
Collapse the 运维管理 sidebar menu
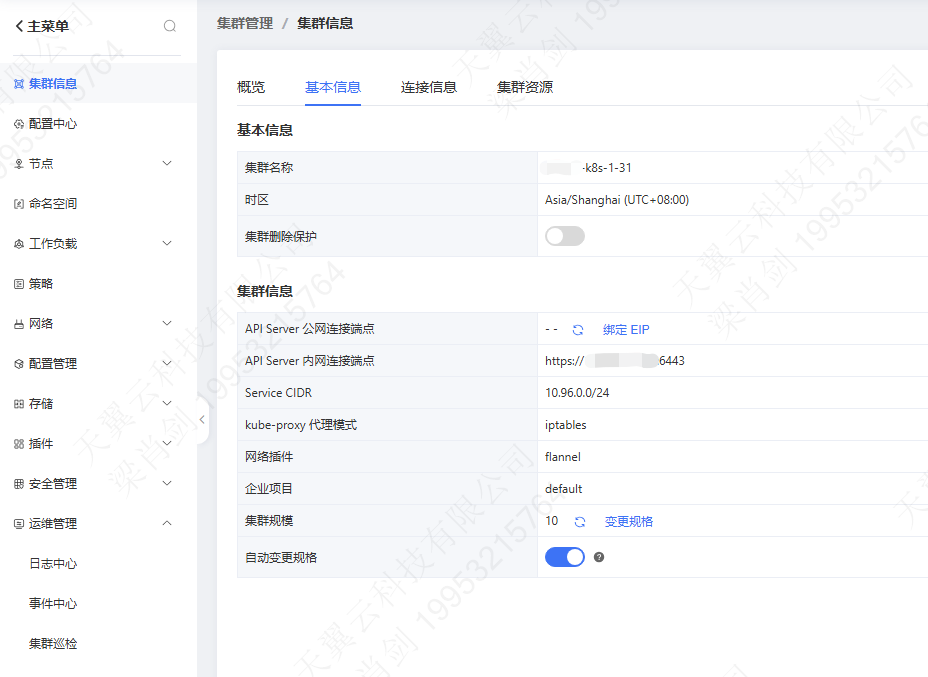click(167, 524)
